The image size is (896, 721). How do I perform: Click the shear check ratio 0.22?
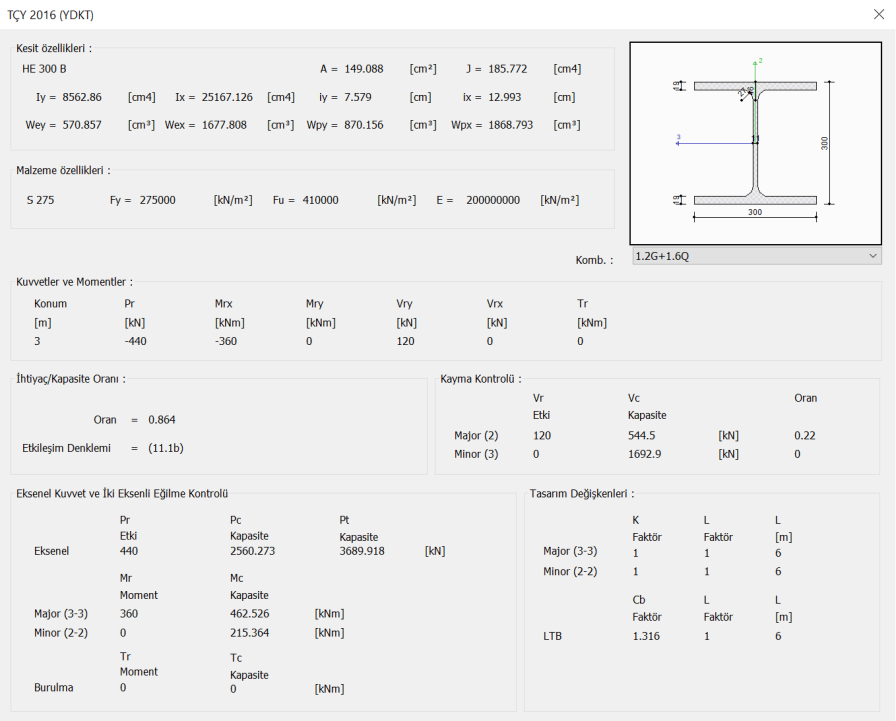(804, 436)
